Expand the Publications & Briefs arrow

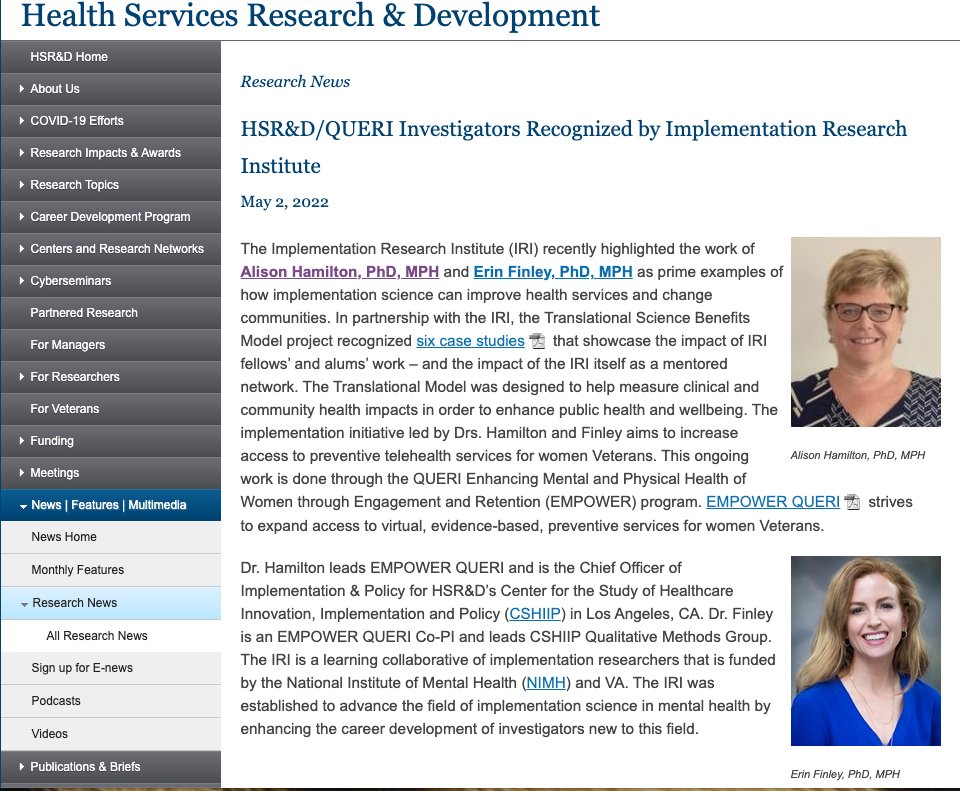(22, 767)
